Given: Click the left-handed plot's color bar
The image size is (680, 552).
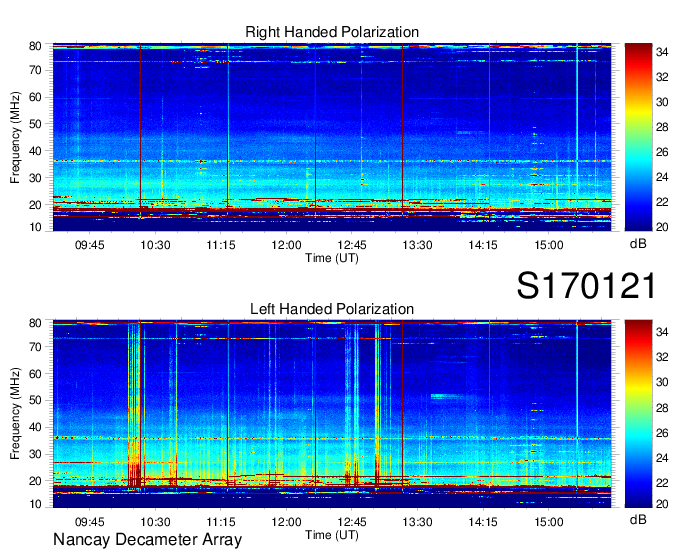Looking at the screenshot, I should [638, 414].
